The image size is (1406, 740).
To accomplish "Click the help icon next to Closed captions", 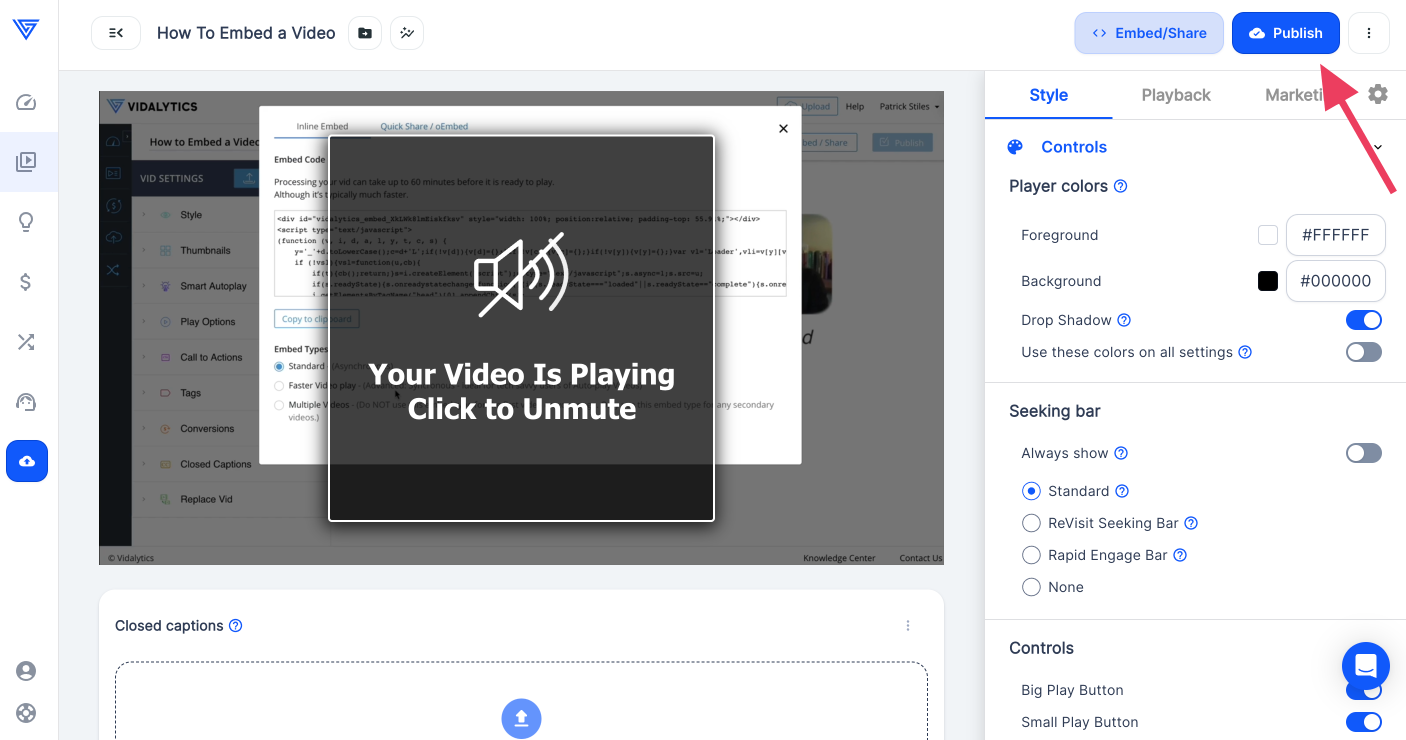I will tap(236, 626).
